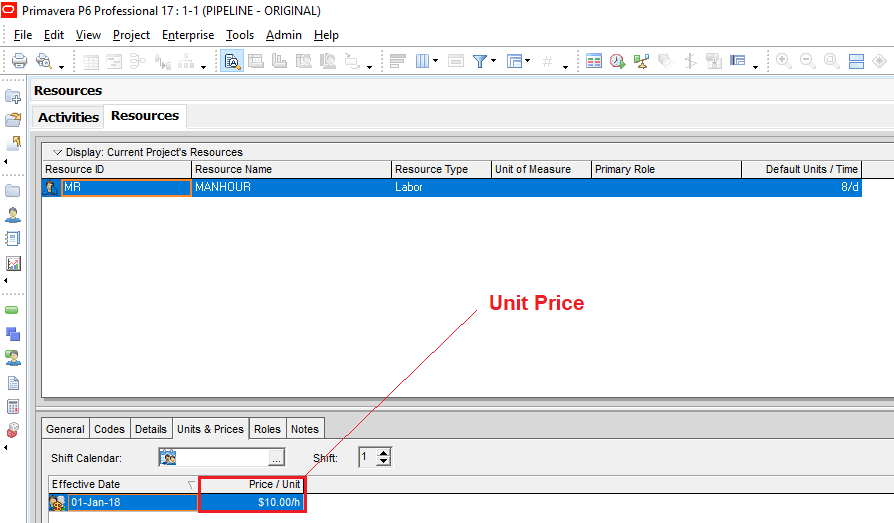This screenshot has height=523, width=894.
Task: Open the Reports notebook sidebar icon
Action: point(13,238)
